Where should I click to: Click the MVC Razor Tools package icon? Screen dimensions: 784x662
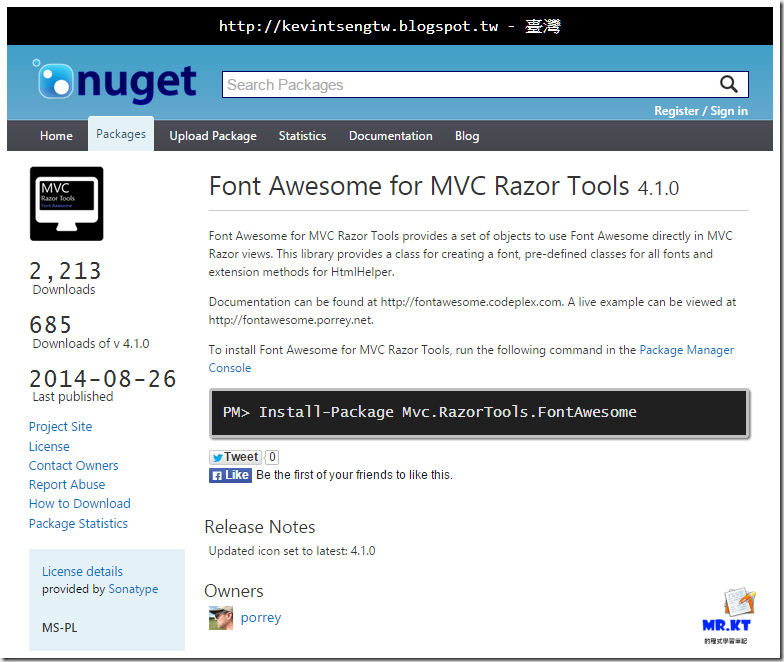[66, 204]
